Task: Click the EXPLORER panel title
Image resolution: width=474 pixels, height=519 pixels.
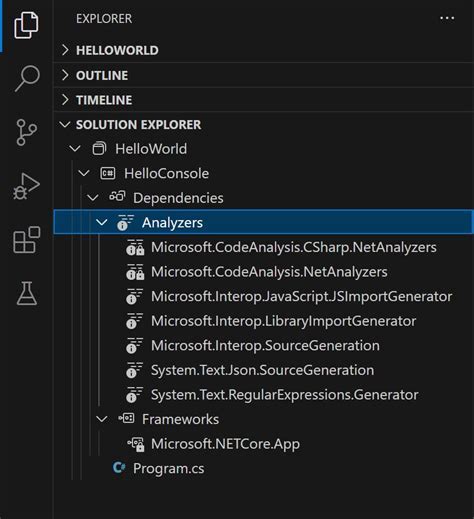Action: pyautogui.click(x=104, y=19)
